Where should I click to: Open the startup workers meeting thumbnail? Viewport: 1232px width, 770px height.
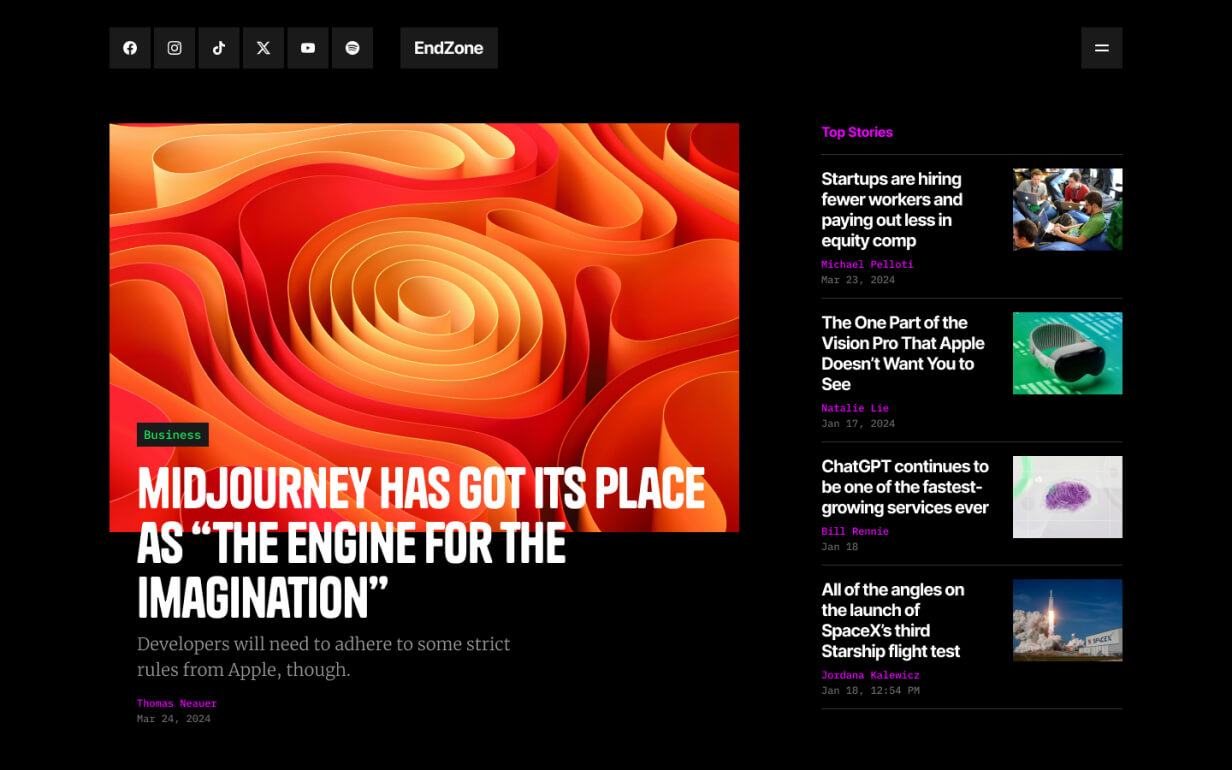[1067, 209]
